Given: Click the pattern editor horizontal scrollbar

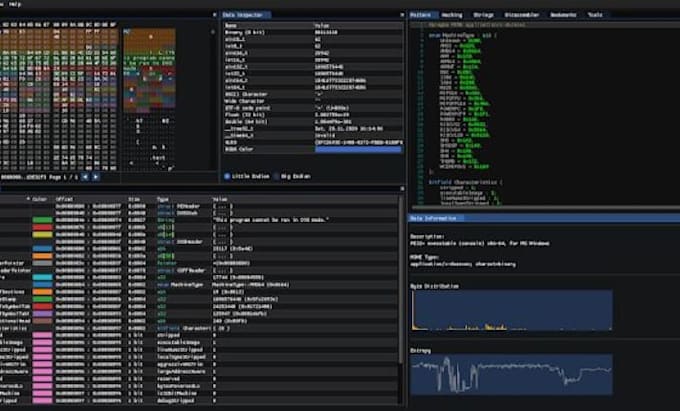Looking at the screenshot, I should [x=546, y=207].
